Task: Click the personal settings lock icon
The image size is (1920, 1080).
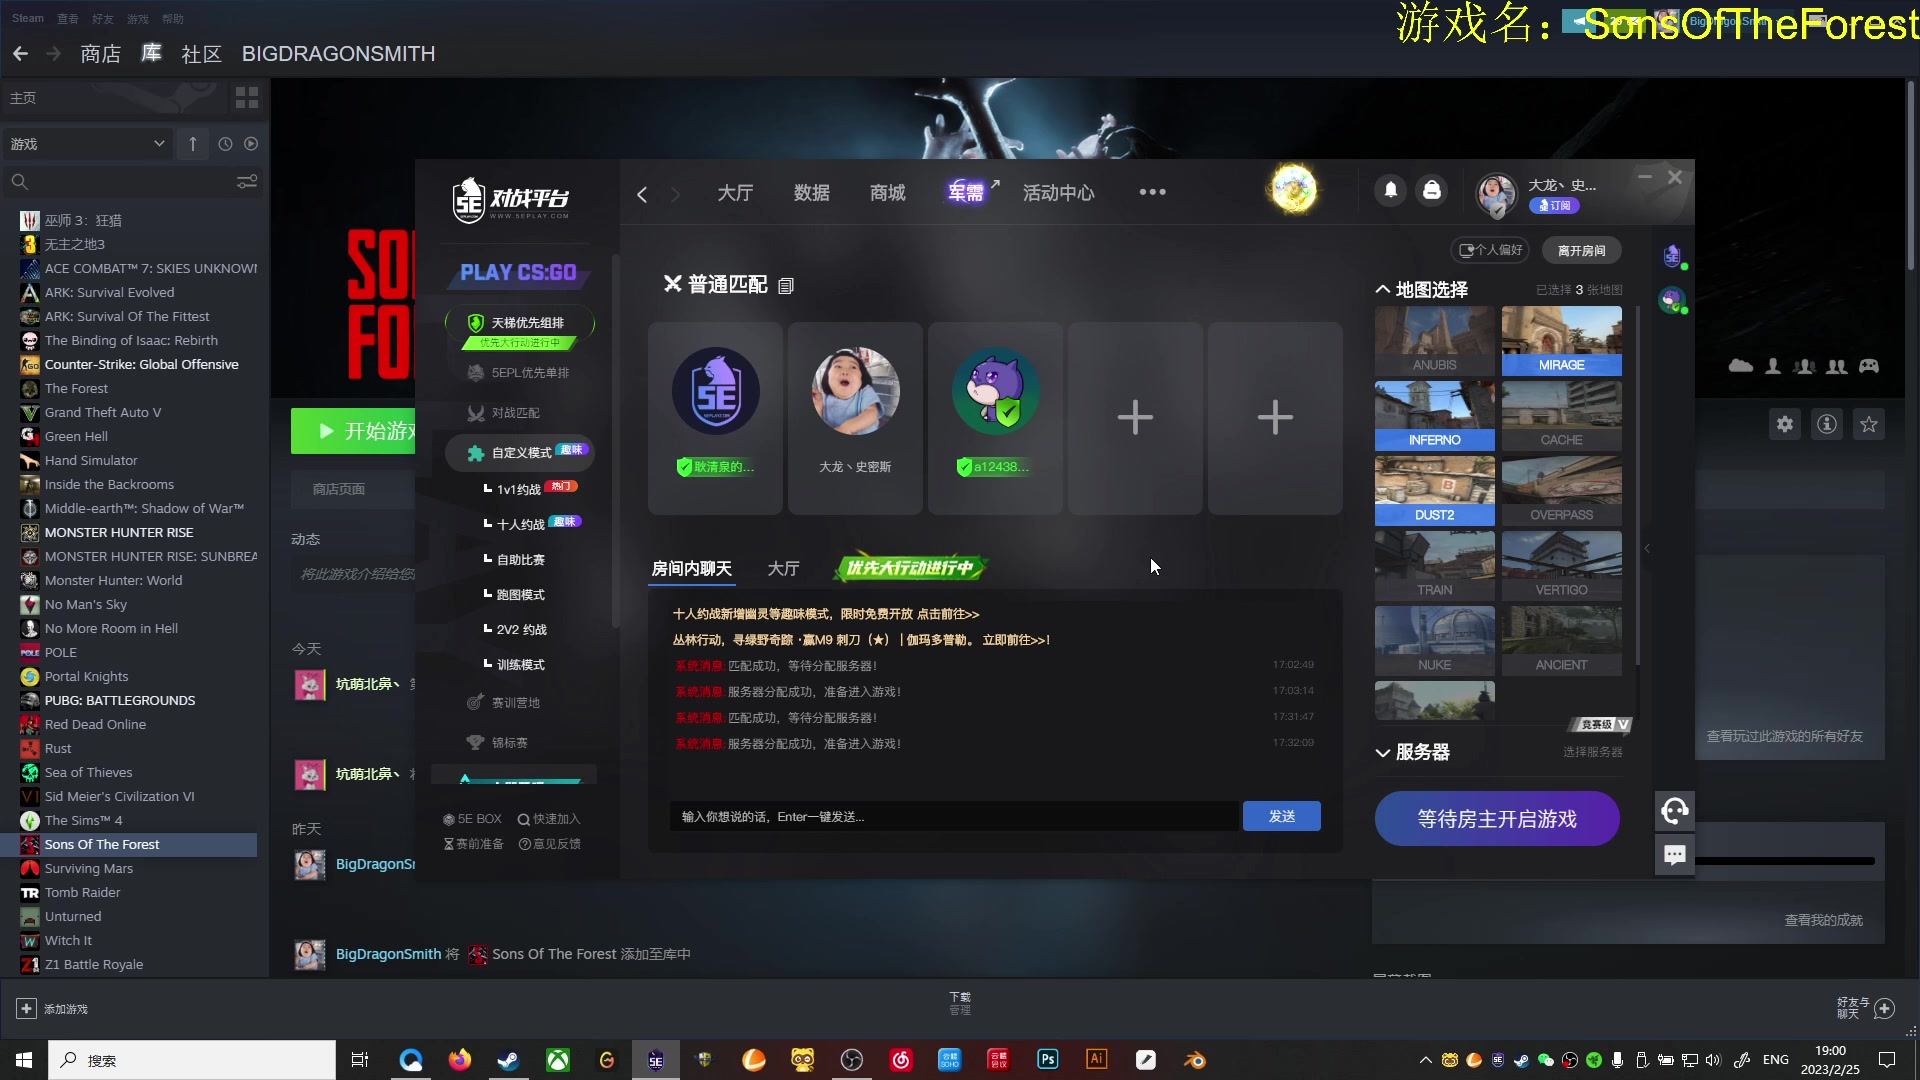Action: [x=1432, y=193]
